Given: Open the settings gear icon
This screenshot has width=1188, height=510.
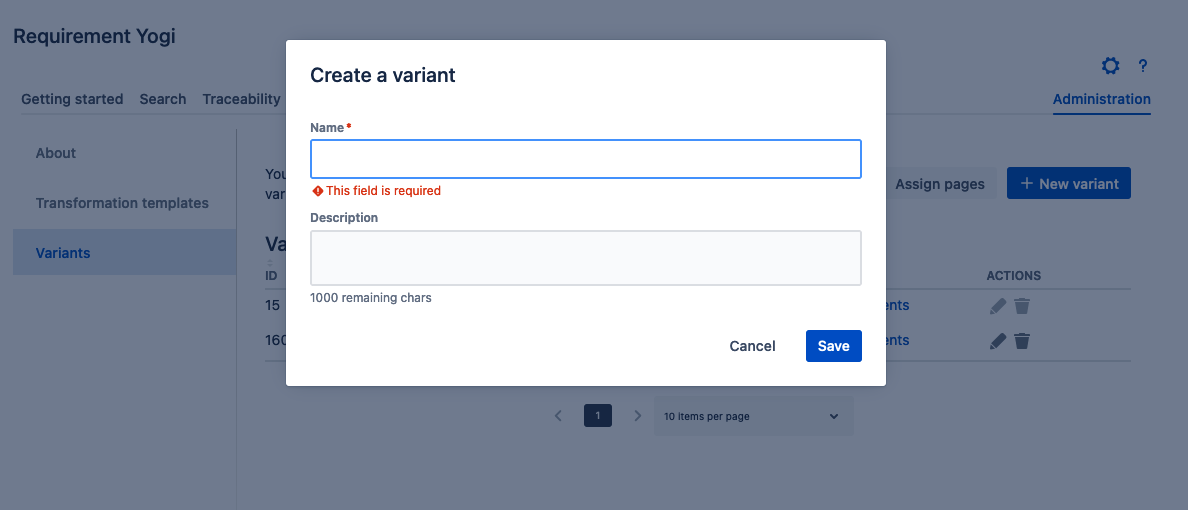Looking at the screenshot, I should pos(1110,66).
